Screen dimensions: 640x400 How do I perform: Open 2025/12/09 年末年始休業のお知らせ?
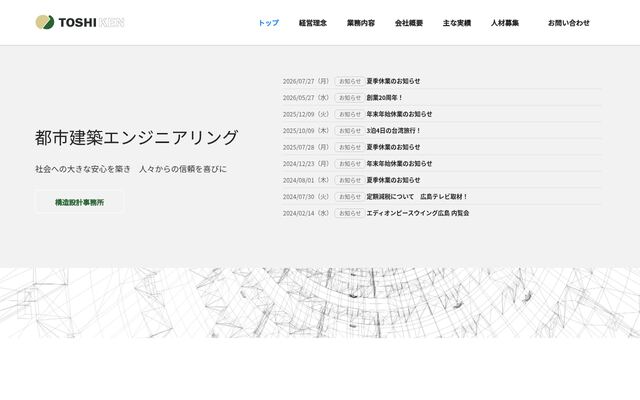tap(399, 114)
